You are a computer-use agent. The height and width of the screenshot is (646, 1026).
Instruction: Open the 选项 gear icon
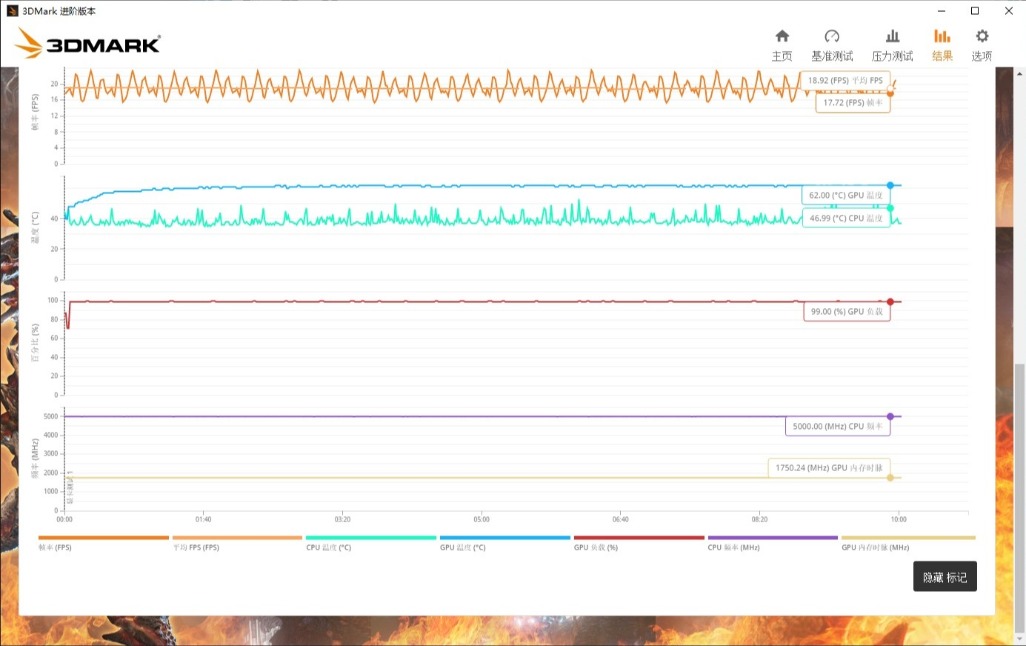click(x=982, y=37)
